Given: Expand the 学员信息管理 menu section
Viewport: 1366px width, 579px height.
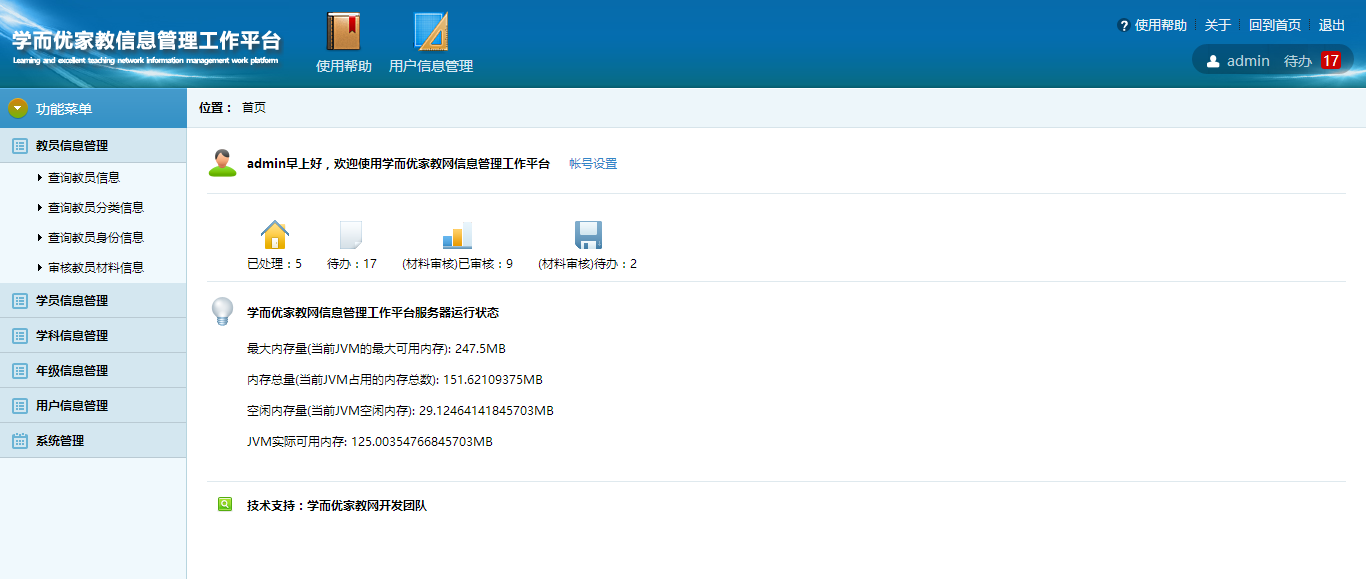Looking at the screenshot, I should coord(72,301).
